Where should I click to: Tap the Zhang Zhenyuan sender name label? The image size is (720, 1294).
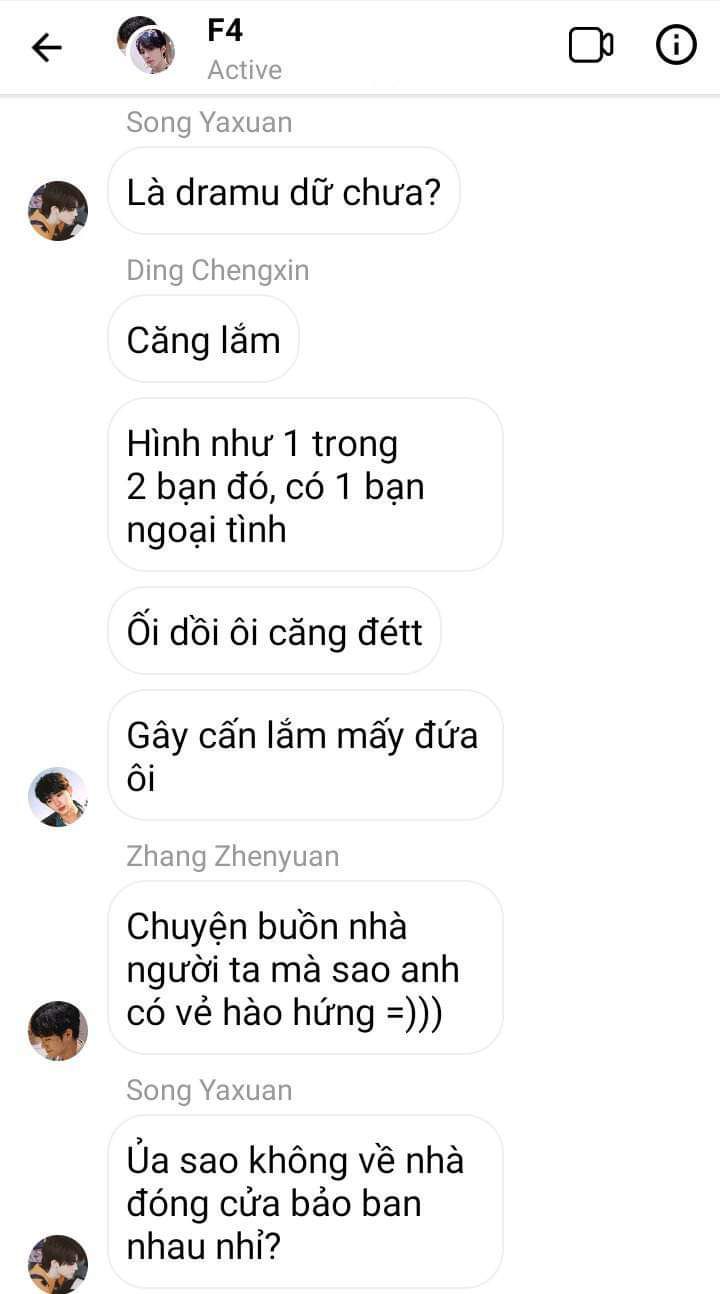[233, 857]
